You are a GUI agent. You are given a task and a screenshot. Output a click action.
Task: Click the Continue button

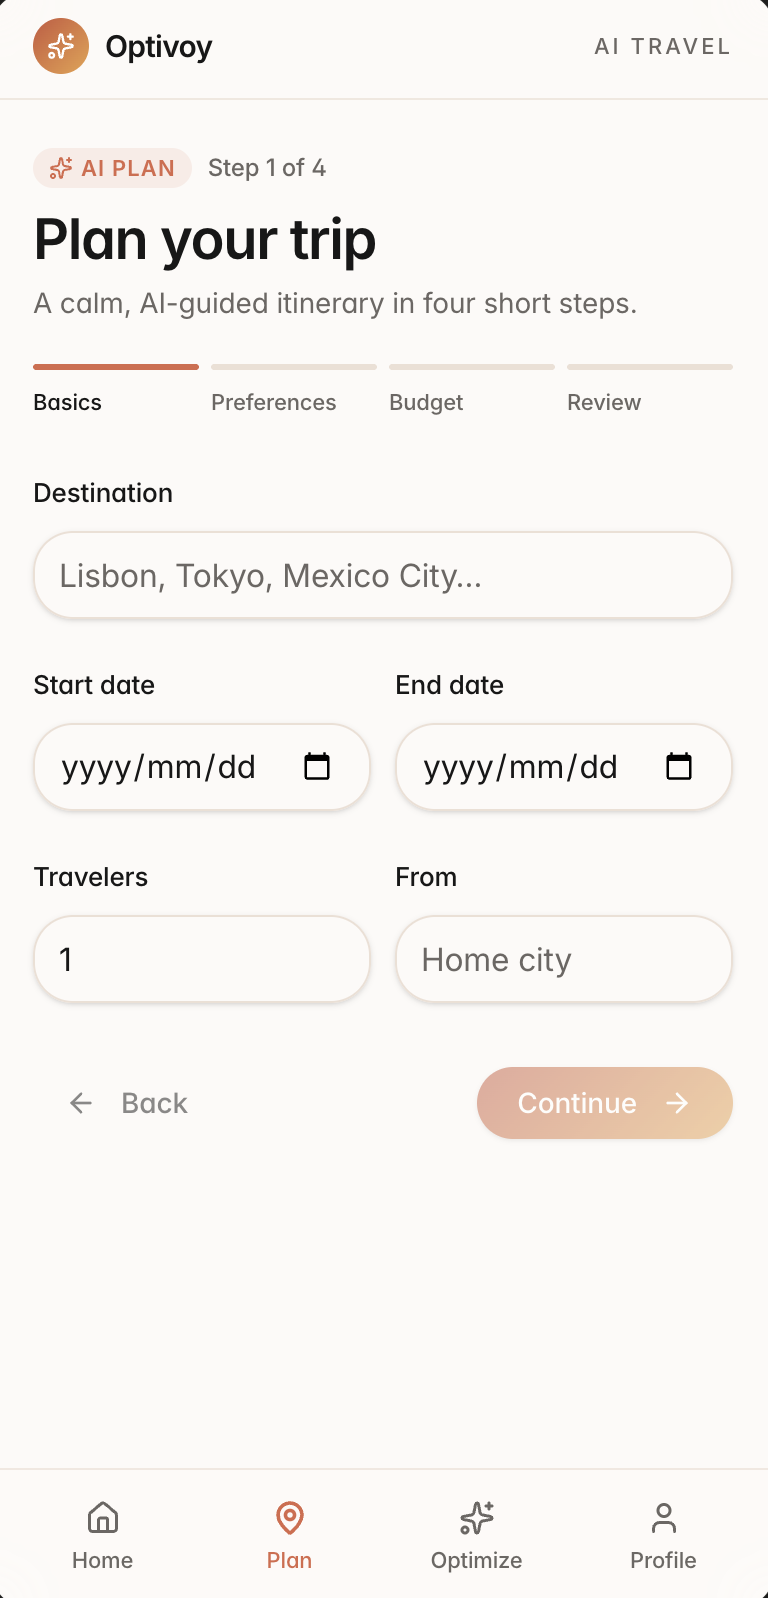click(605, 1103)
